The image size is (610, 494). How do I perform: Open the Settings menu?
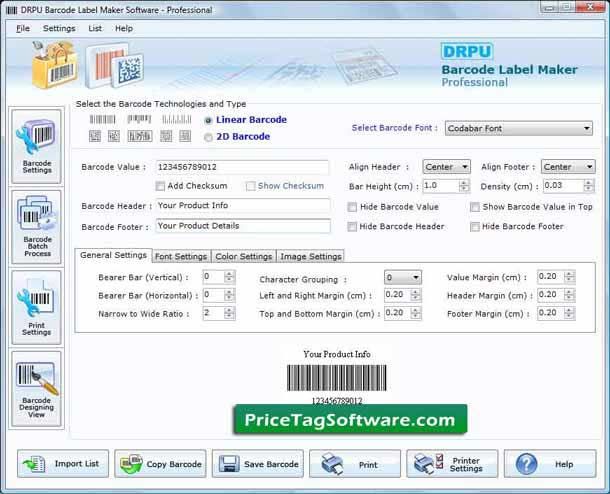59,28
